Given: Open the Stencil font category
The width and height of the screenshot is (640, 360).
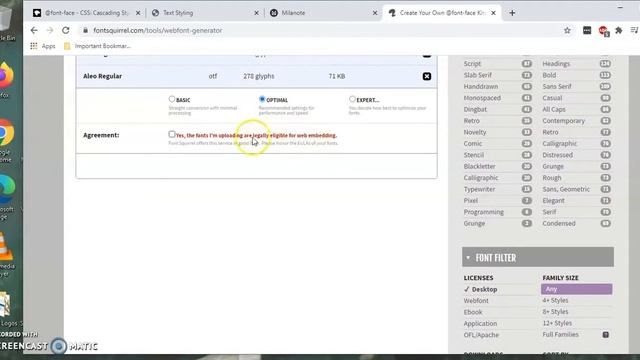Looking at the screenshot, I should 473,155.
